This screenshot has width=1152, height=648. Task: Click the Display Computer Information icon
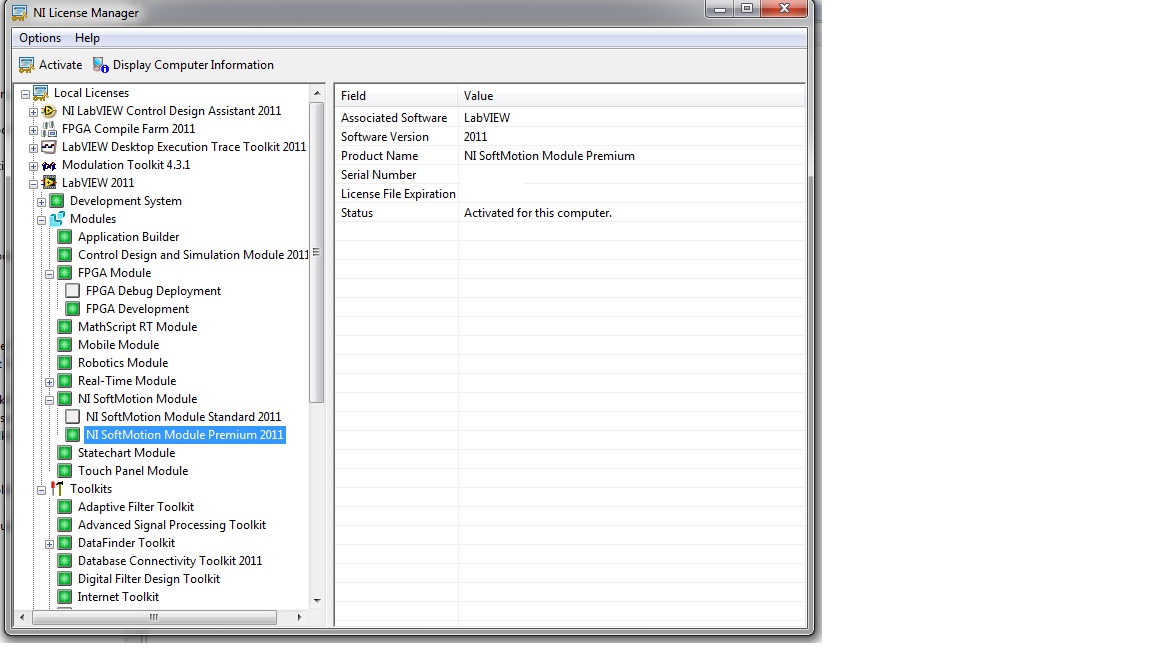coord(101,65)
